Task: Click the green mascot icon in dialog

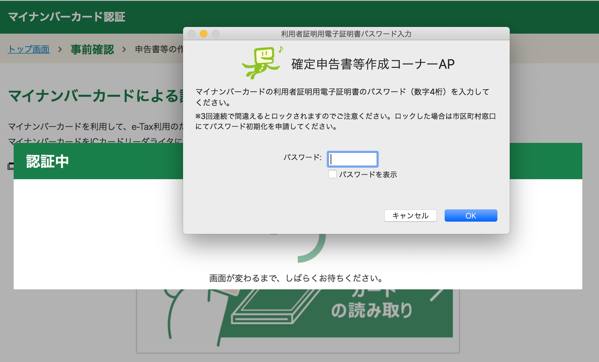Action: (x=262, y=62)
